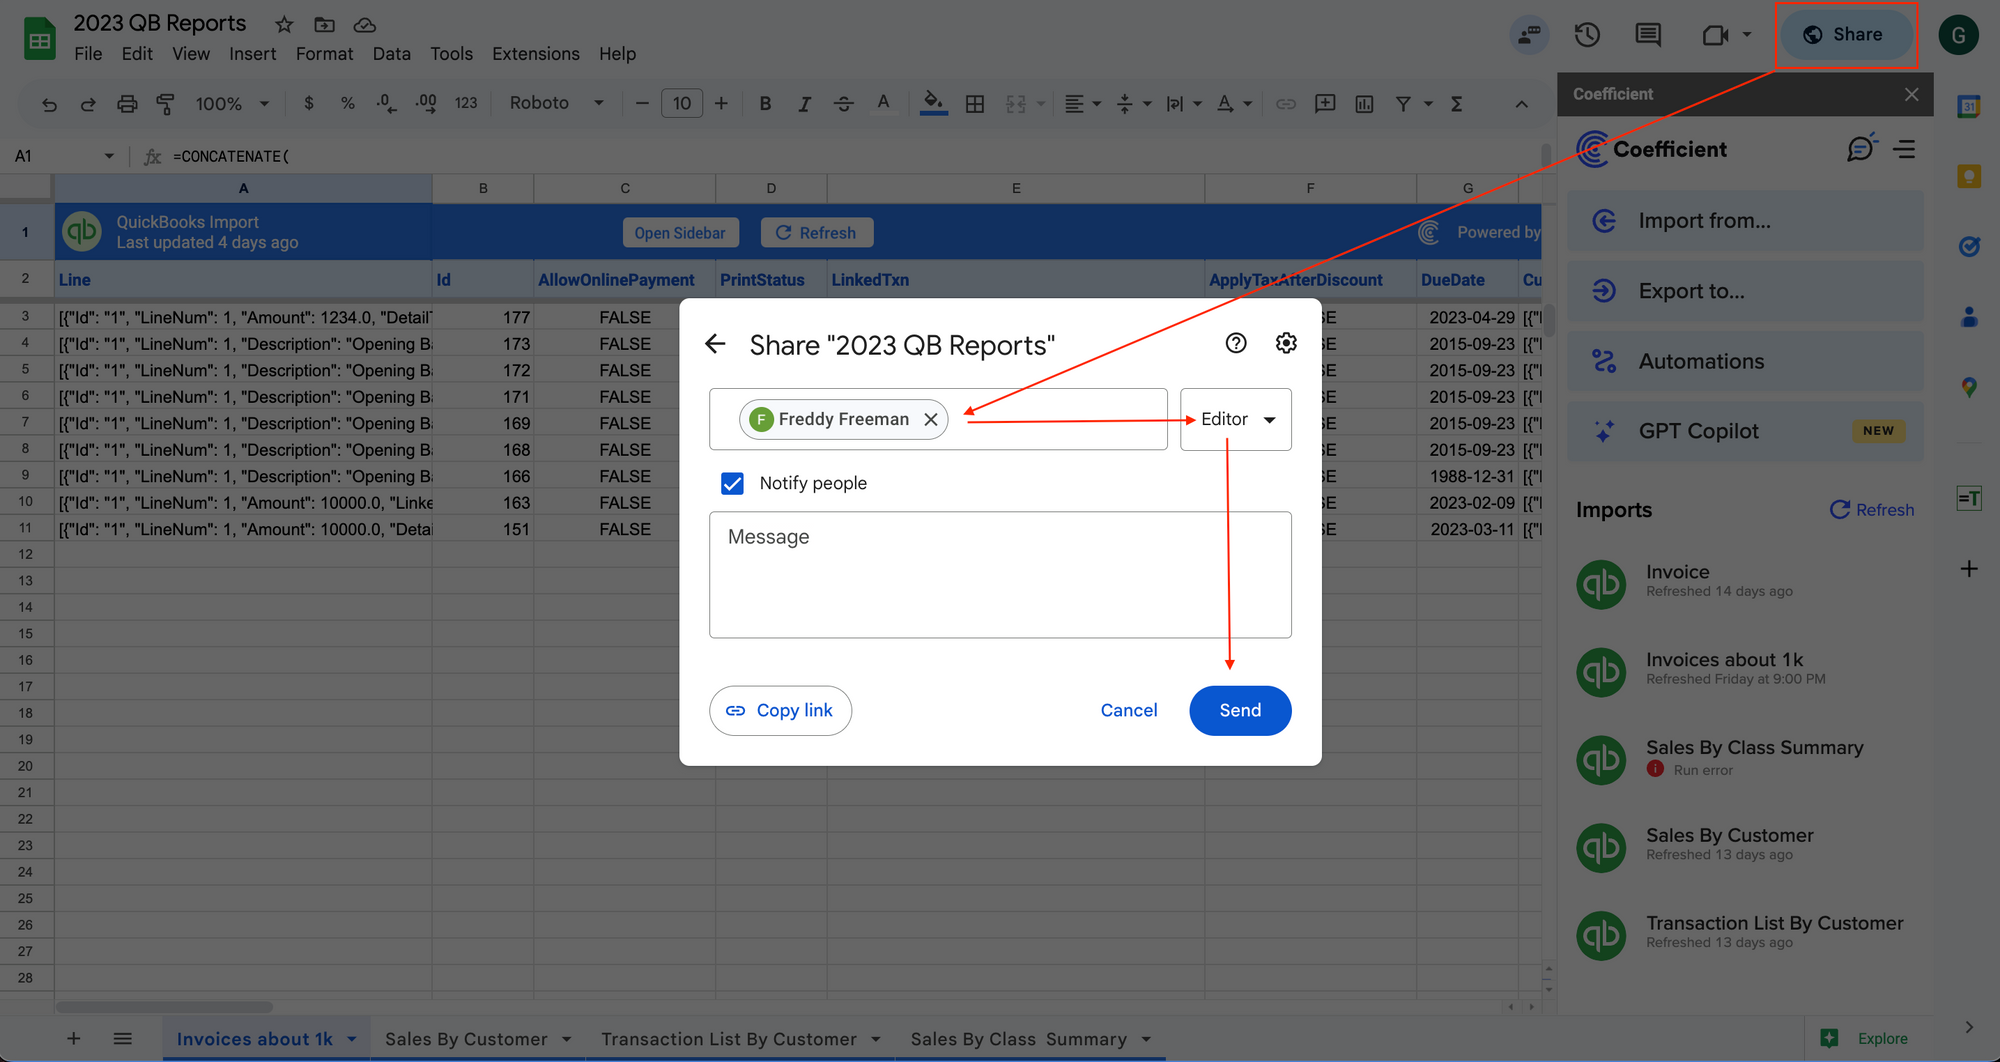Click the undo icon in toolbar
This screenshot has width=2000, height=1062.
(x=49, y=104)
